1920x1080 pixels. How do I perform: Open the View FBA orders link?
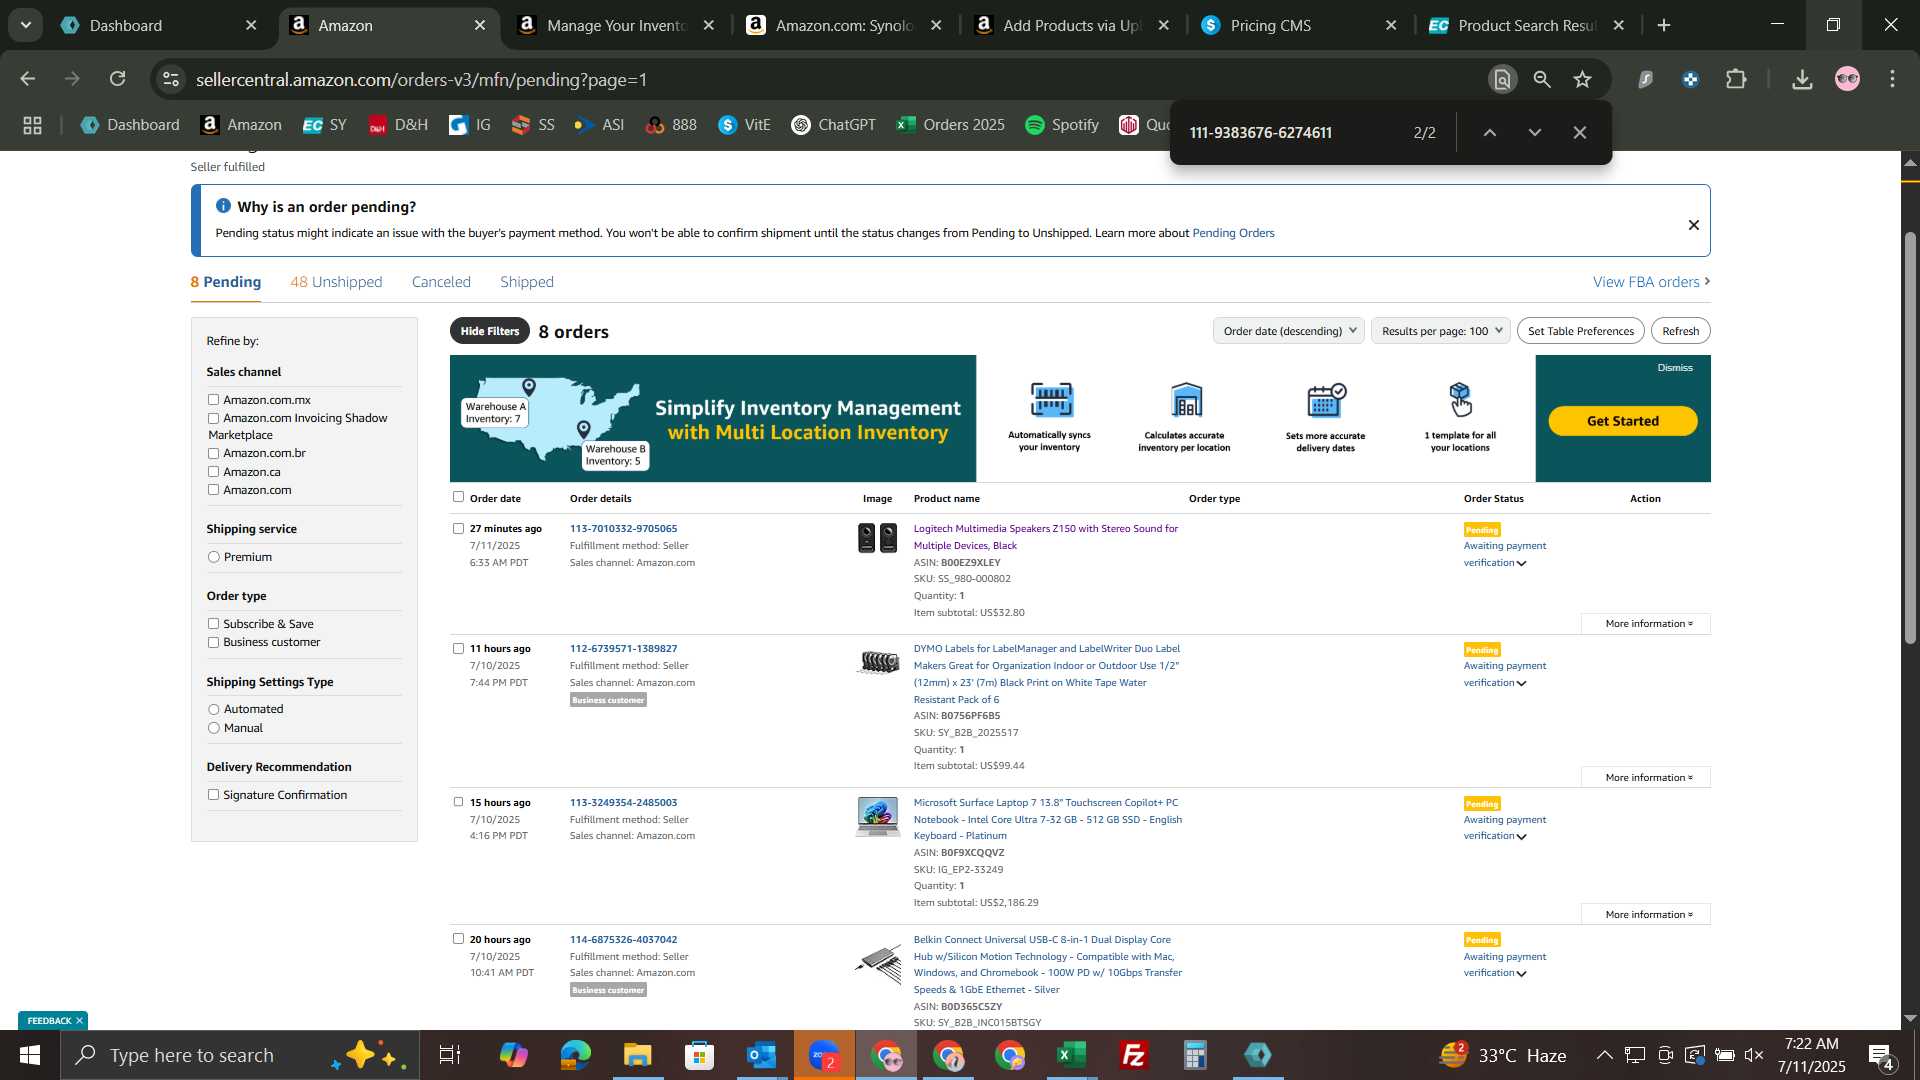coord(1651,282)
